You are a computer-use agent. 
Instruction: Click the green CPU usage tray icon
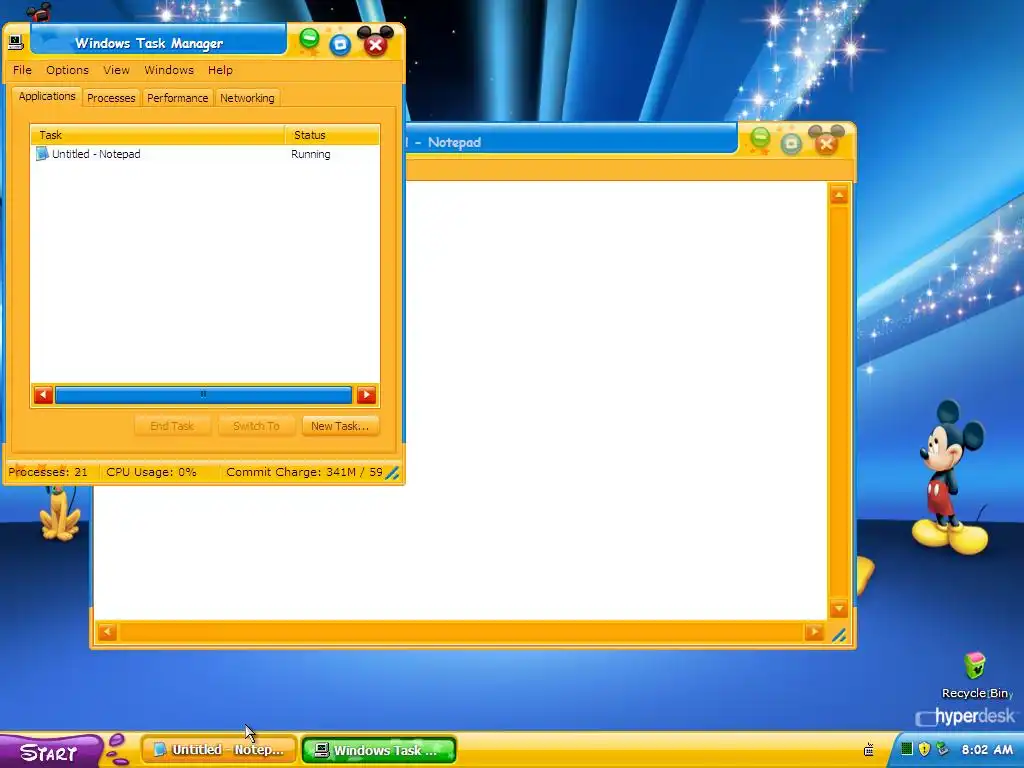(x=906, y=749)
